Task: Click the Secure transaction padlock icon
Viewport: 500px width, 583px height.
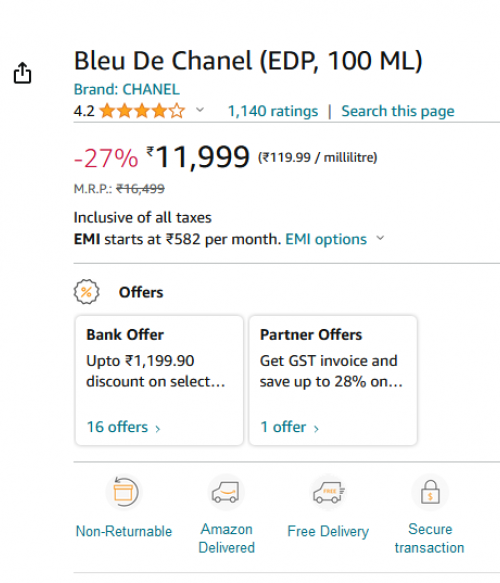Action: click(x=430, y=492)
